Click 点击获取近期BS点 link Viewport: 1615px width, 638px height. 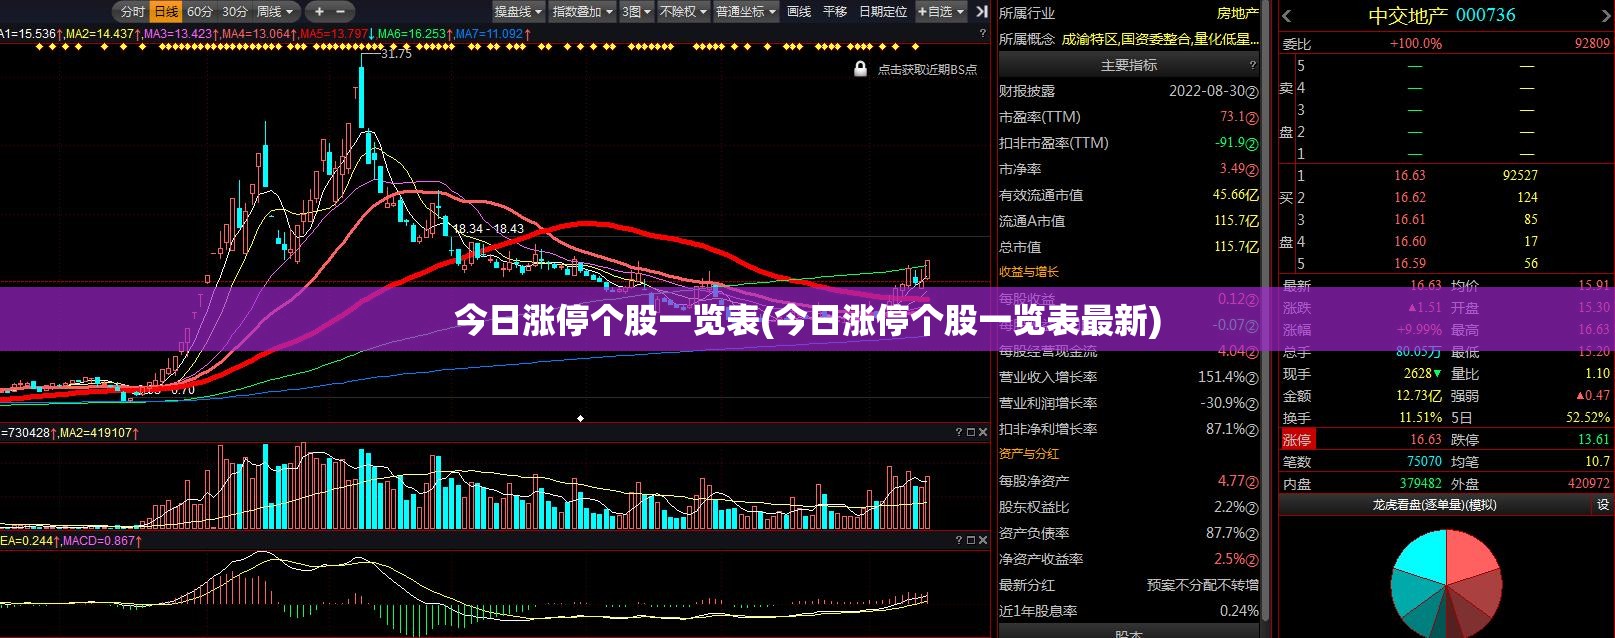pyautogui.click(x=927, y=70)
